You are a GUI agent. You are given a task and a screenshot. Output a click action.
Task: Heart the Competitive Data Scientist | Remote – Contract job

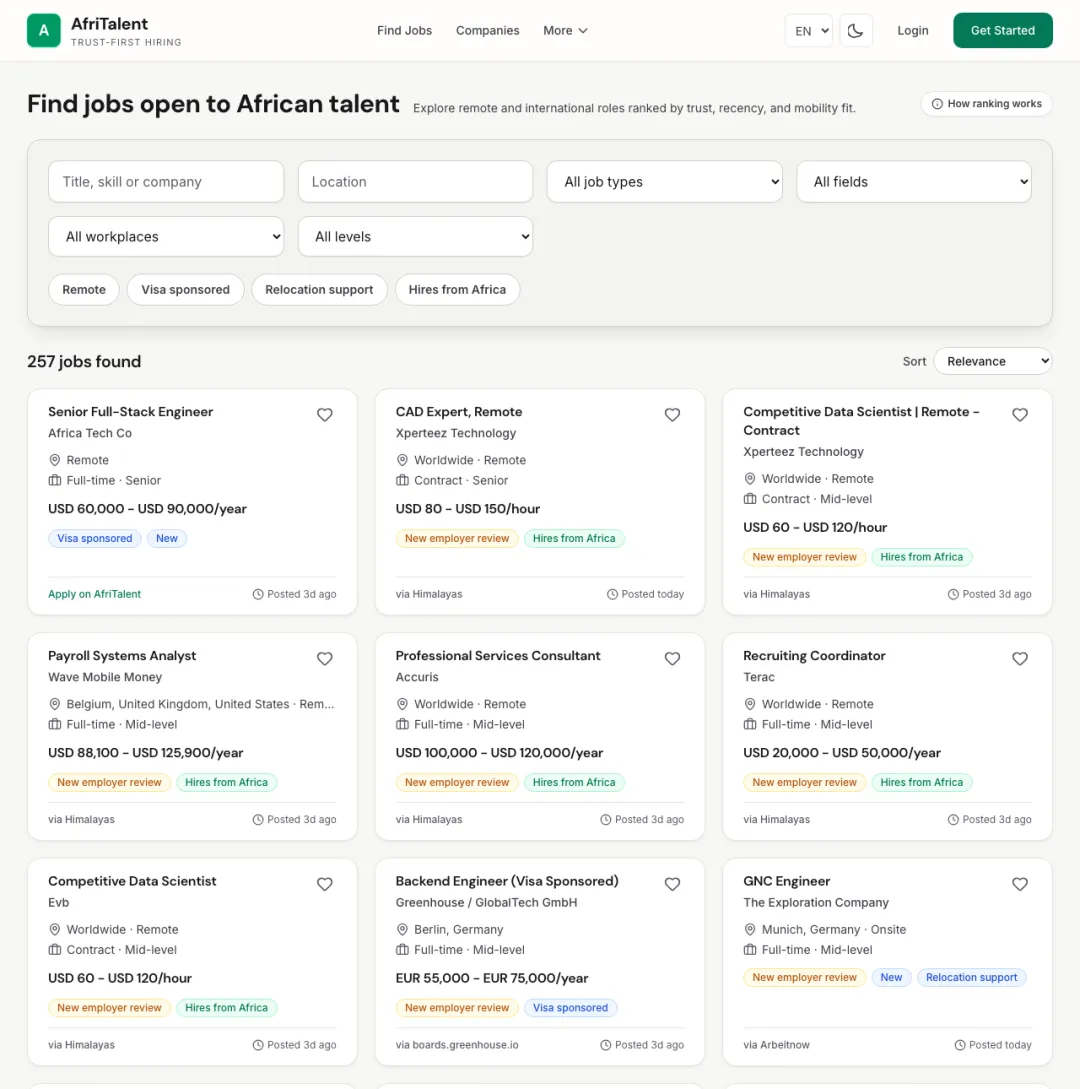tap(1020, 415)
